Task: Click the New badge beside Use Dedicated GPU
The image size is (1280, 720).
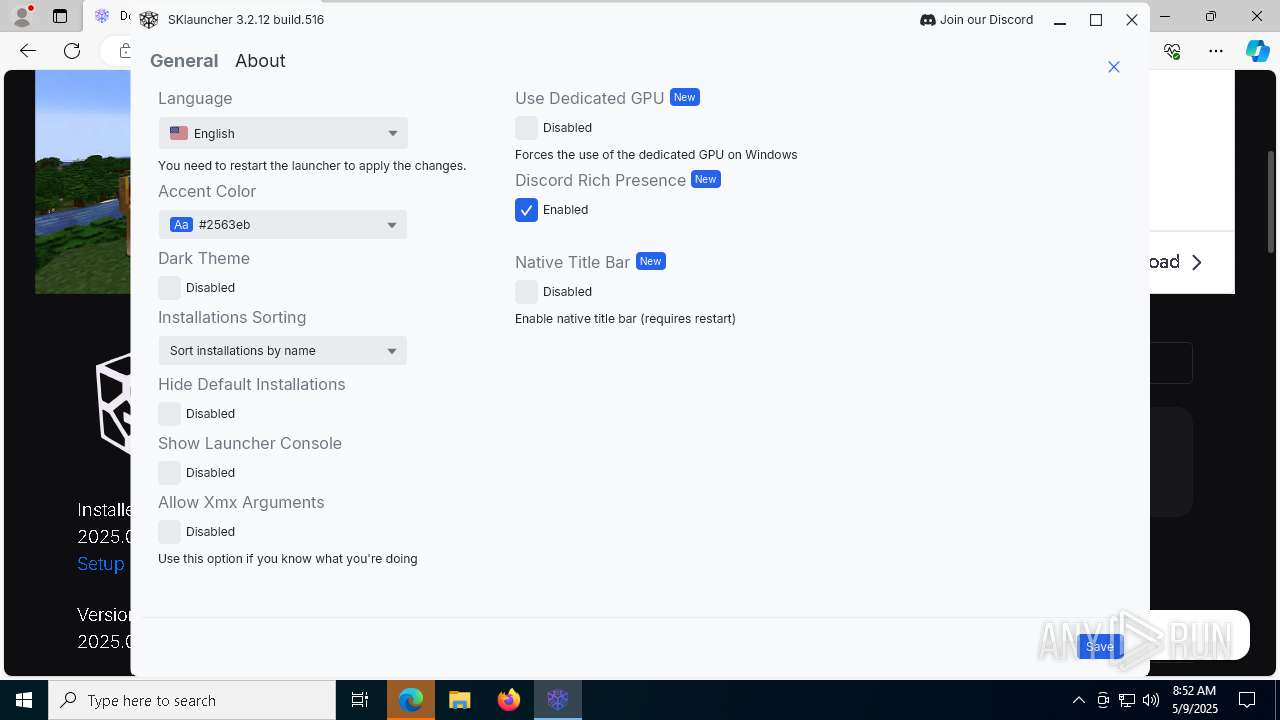Action: pos(685,97)
